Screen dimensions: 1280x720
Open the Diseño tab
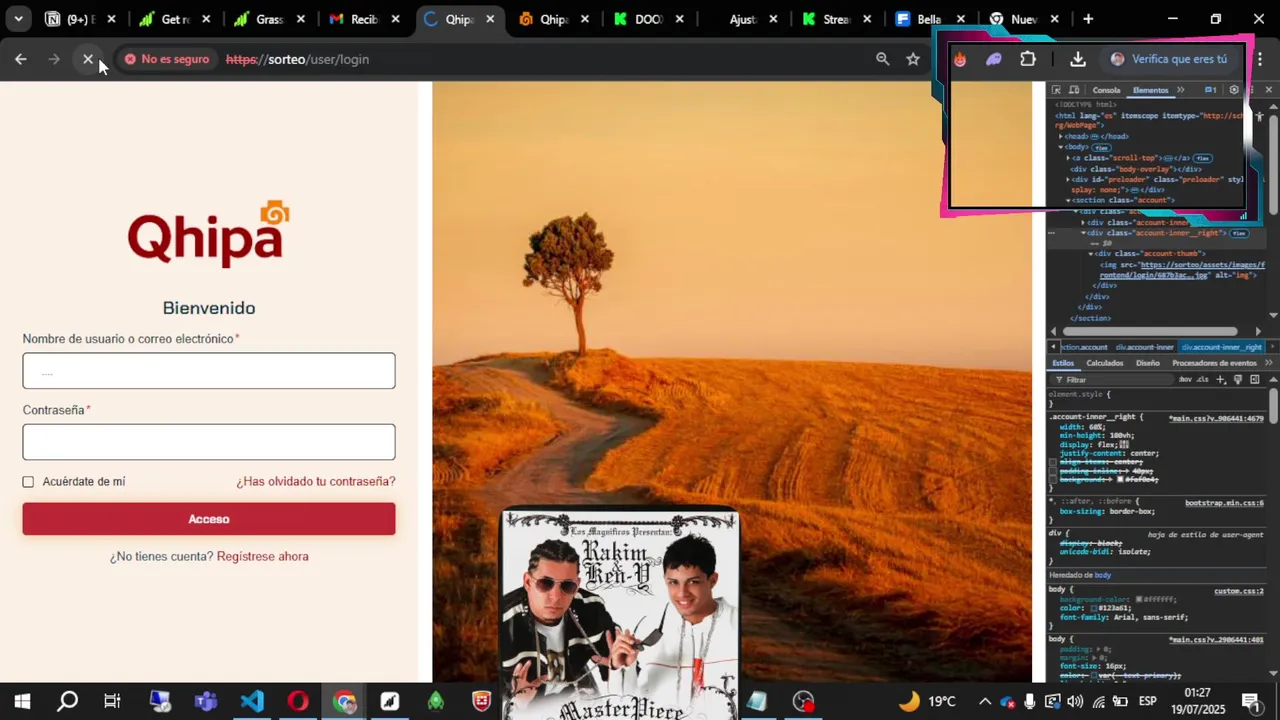(1148, 363)
